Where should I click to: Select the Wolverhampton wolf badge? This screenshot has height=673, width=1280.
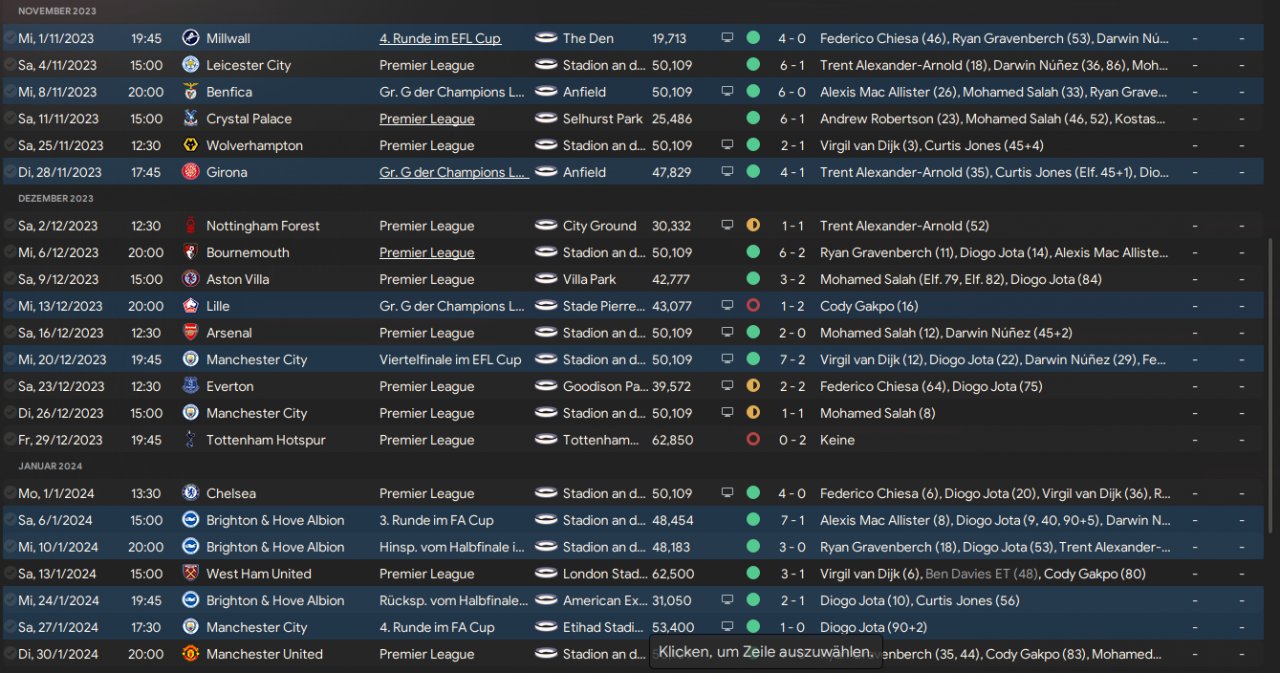(x=190, y=145)
